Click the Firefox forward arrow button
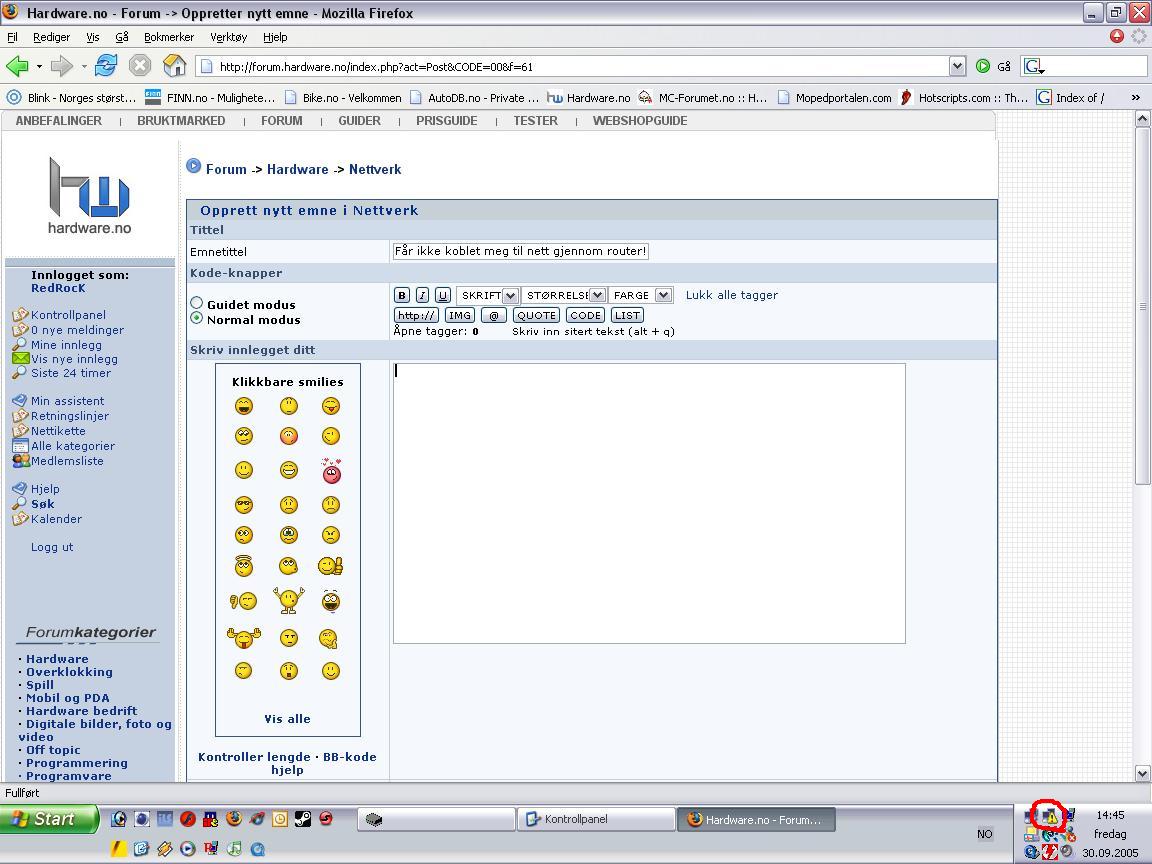1152x864 pixels. pyautogui.click(x=62, y=66)
